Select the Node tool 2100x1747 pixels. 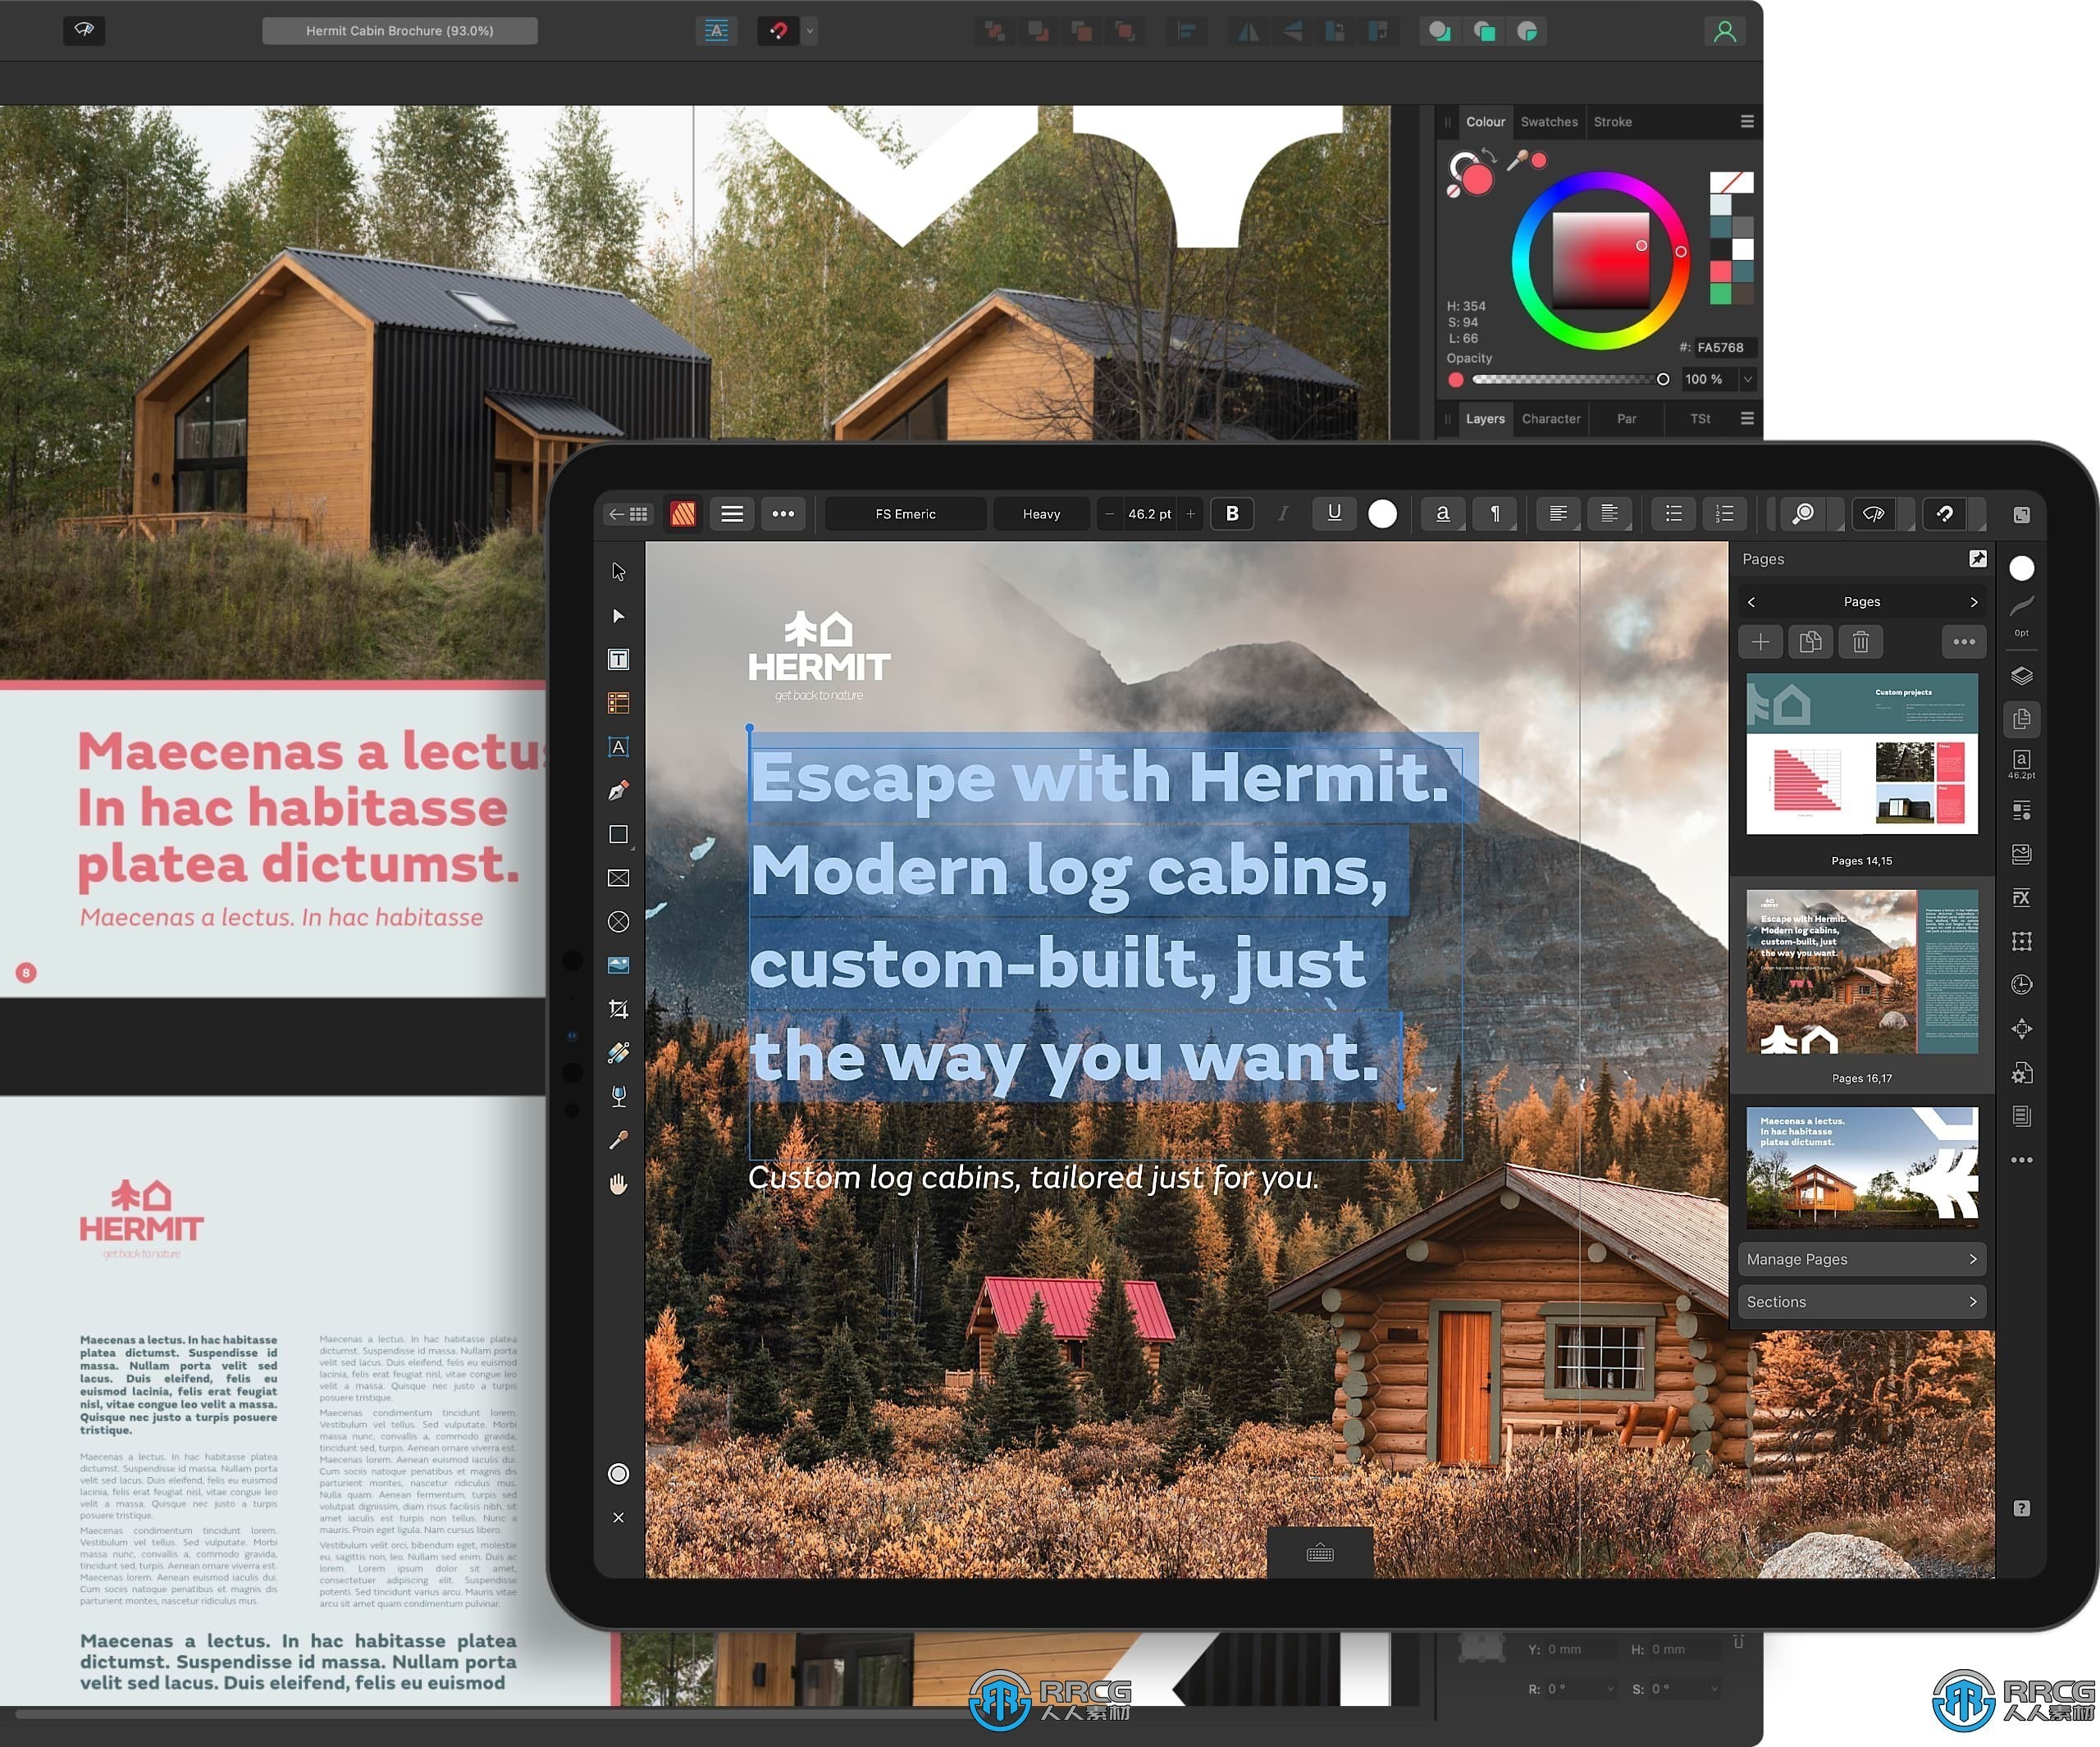[619, 615]
